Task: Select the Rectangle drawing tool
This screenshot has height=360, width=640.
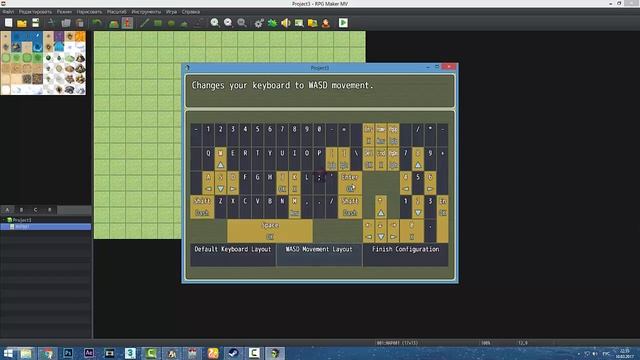Action: pyautogui.click(x=158, y=23)
